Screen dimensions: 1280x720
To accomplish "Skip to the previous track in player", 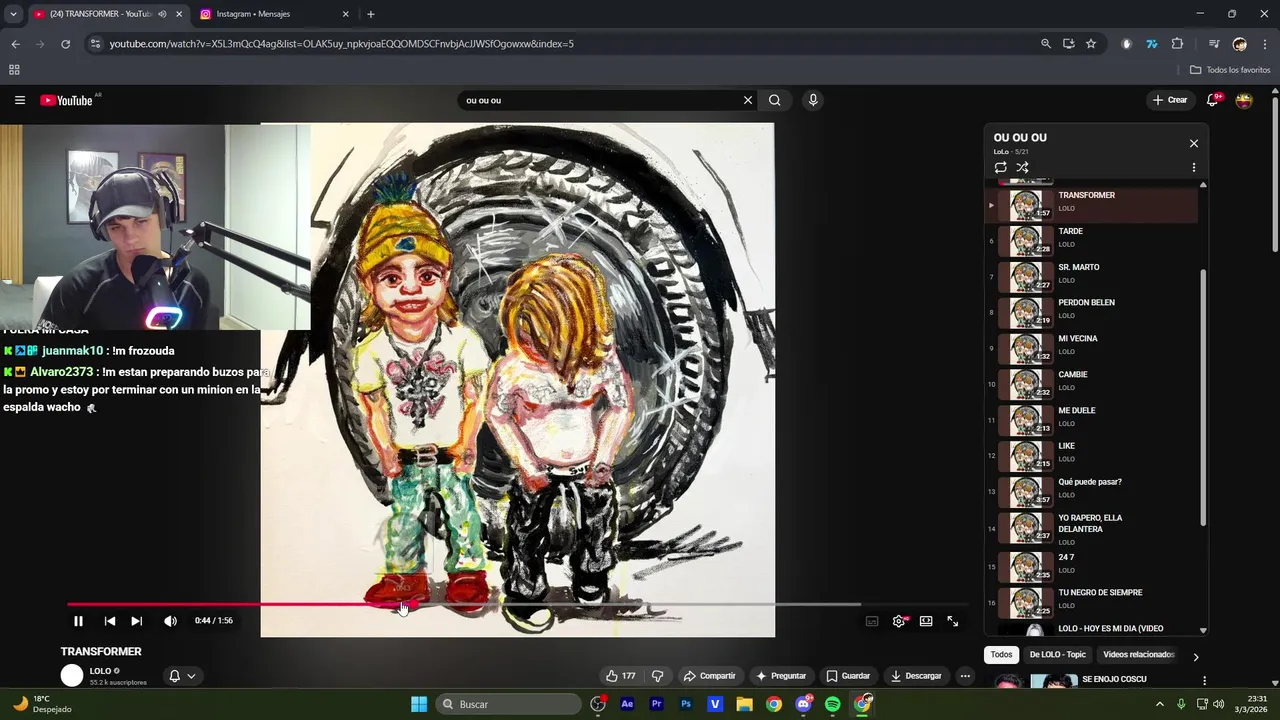I will [110, 621].
